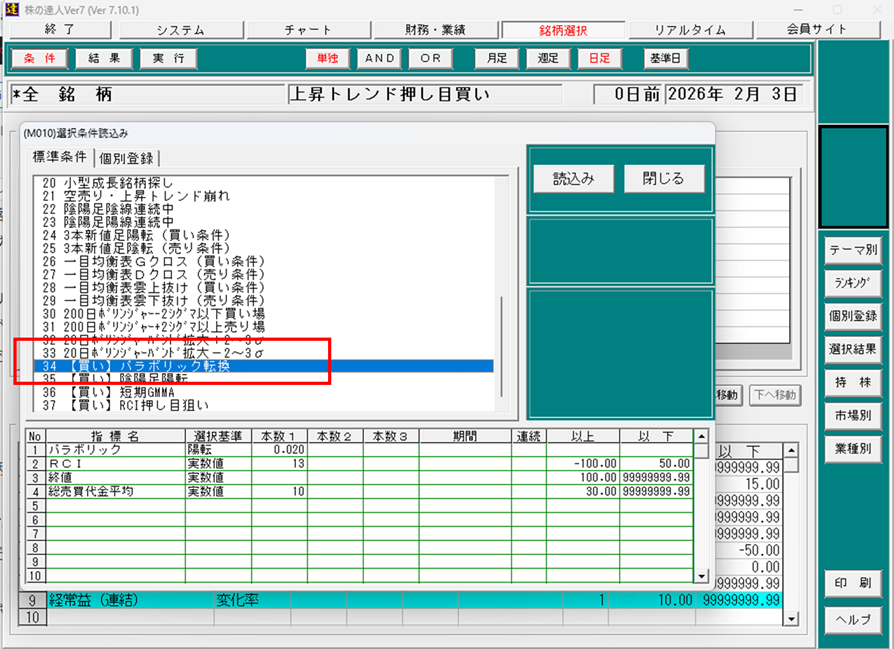This screenshot has width=894, height=649.
Task: Toggle the AND condition mode
Action: click(x=380, y=58)
